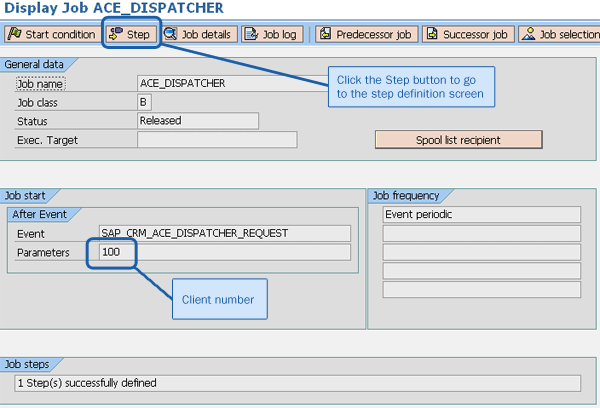Click the Parameters label

(x=43, y=253)
